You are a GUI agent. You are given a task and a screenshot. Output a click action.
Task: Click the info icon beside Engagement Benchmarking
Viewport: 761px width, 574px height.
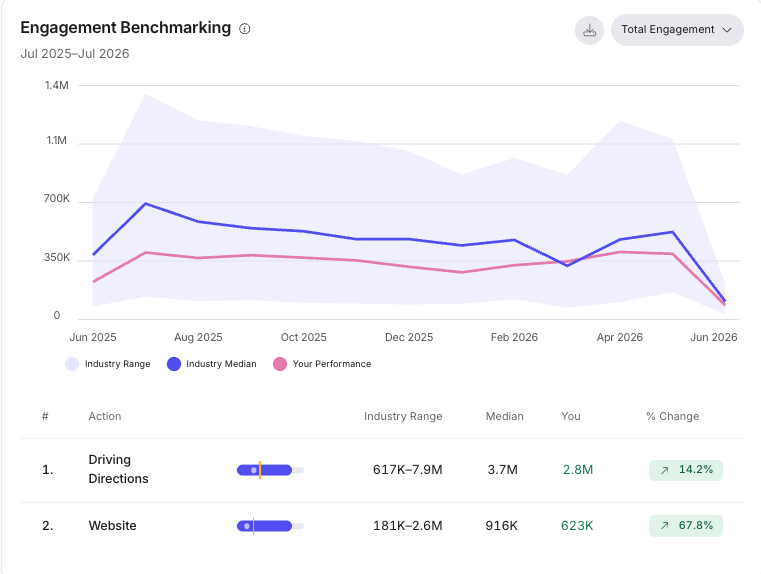[245, 29]
